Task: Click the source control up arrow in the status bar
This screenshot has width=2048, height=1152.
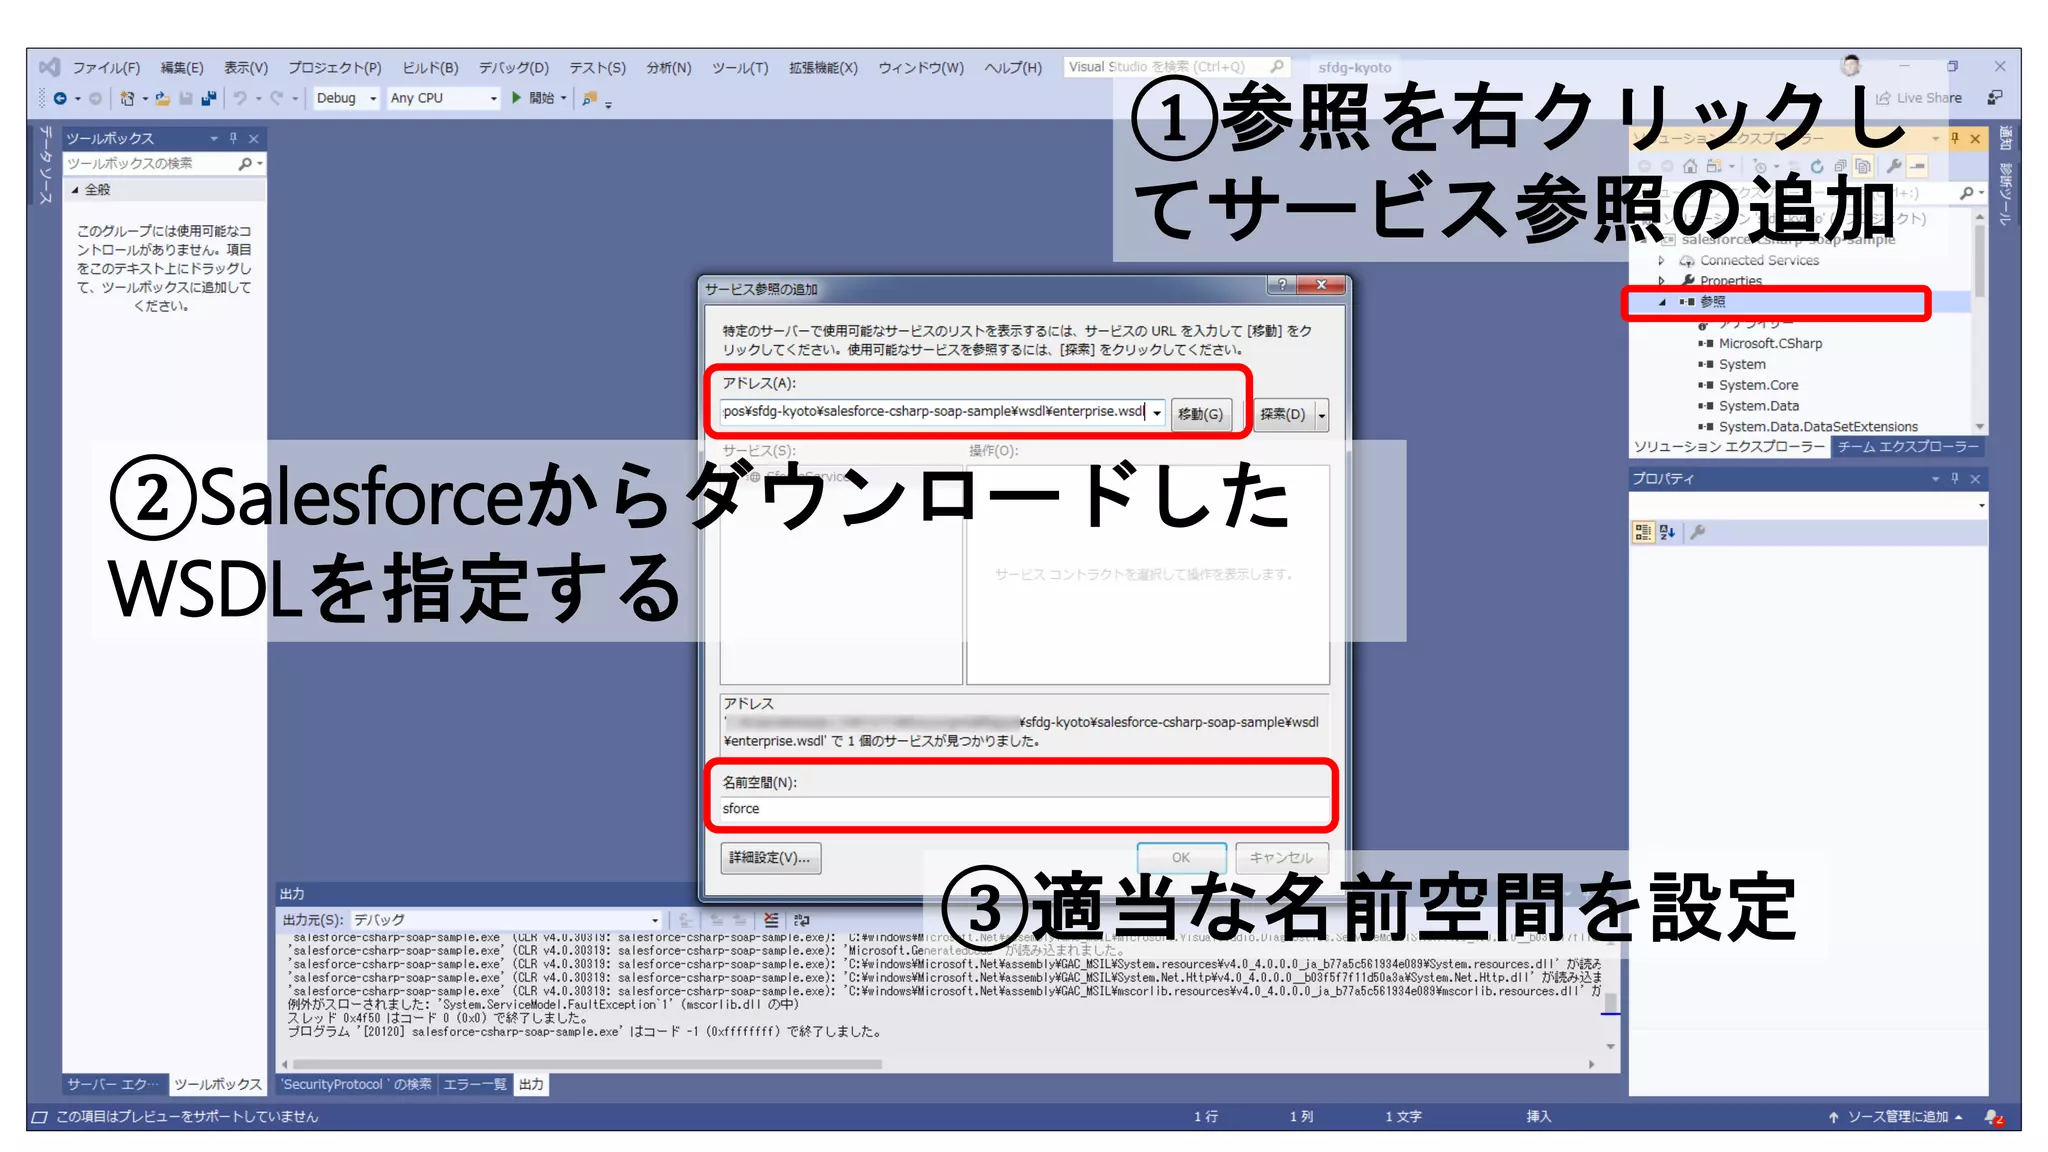Action: (1834, 1117)
